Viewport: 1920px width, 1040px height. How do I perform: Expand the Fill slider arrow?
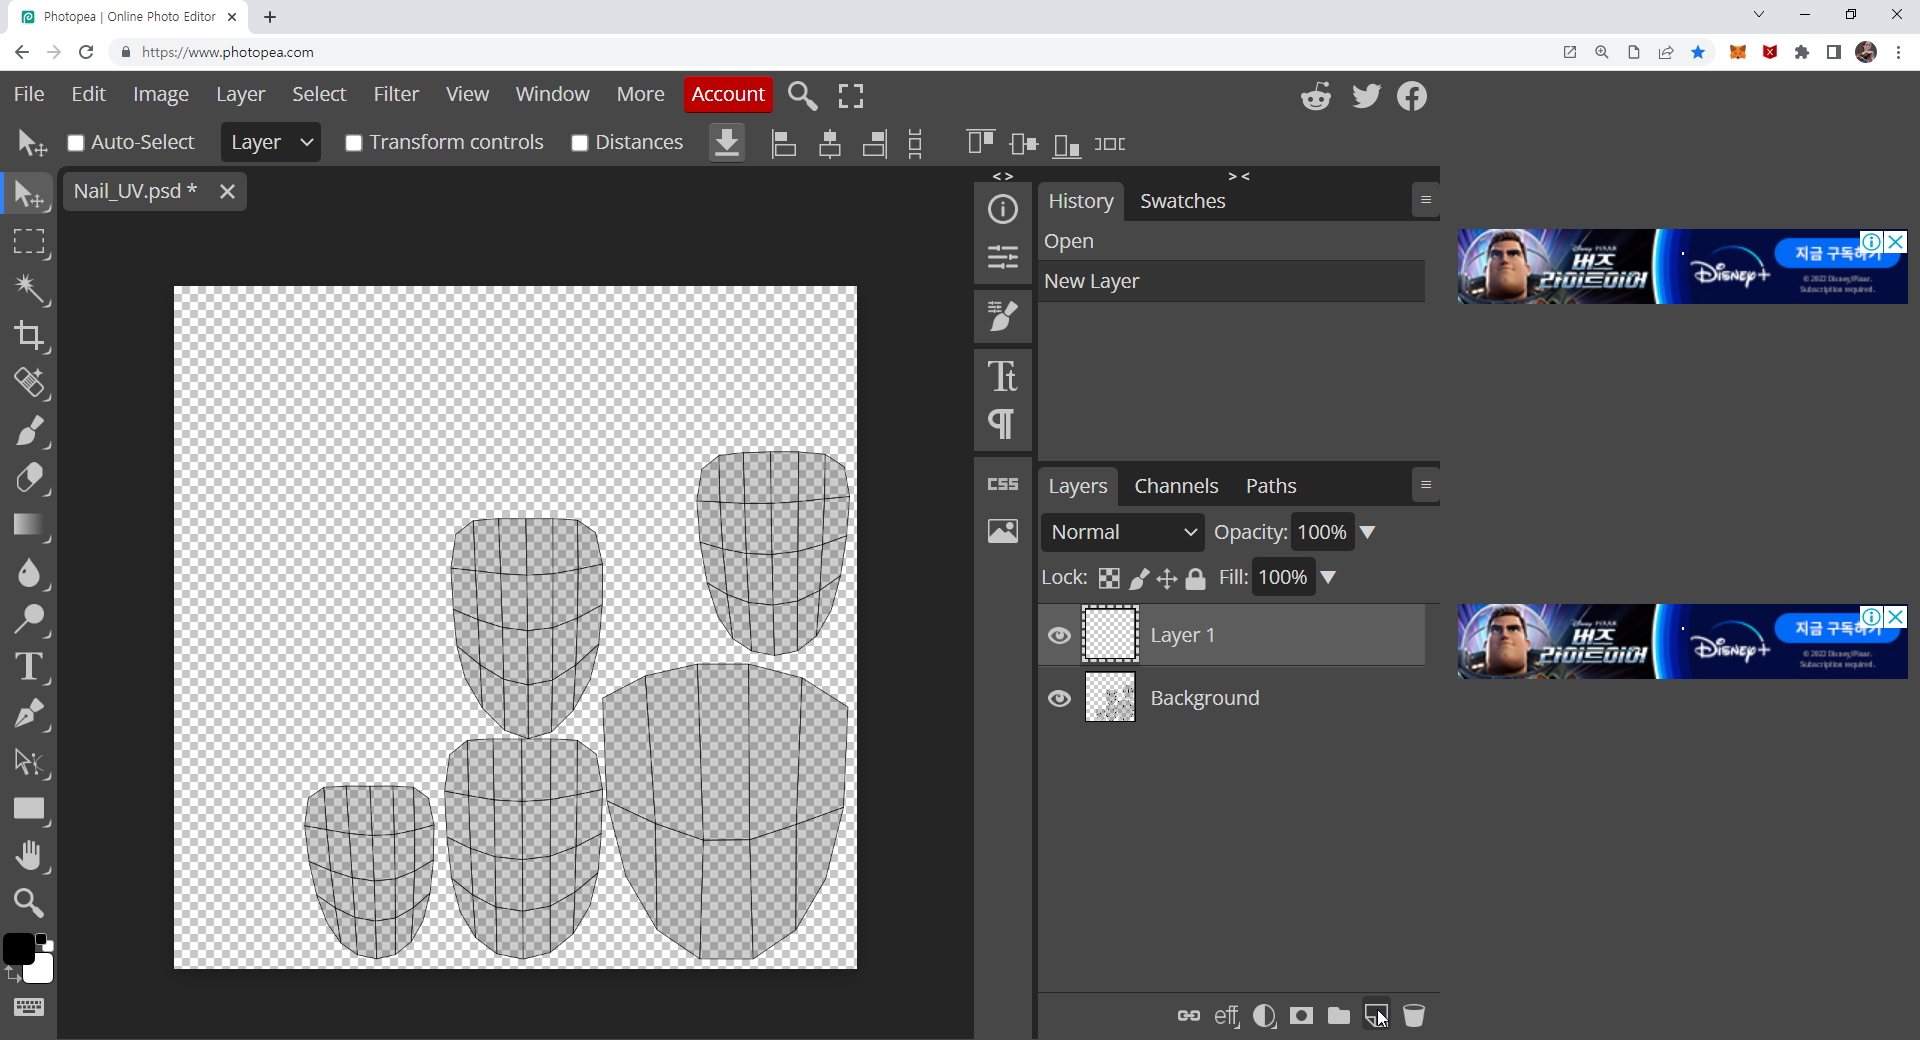pyautogui.click(x=1328, y=577)
